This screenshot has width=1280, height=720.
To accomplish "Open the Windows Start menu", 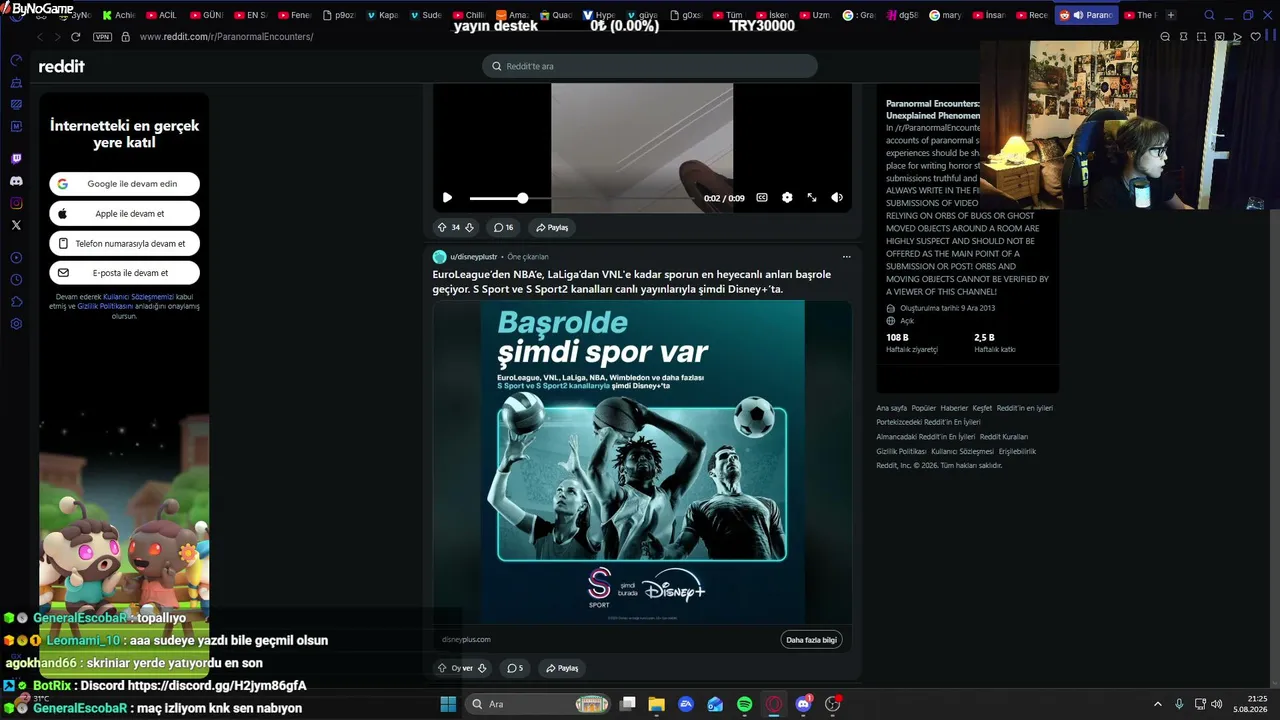I will [448, 704].
